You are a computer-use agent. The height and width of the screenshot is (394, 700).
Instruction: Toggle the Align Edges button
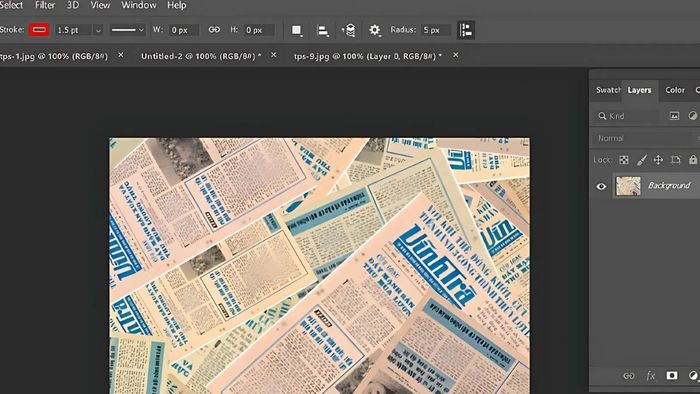[466, 30]
